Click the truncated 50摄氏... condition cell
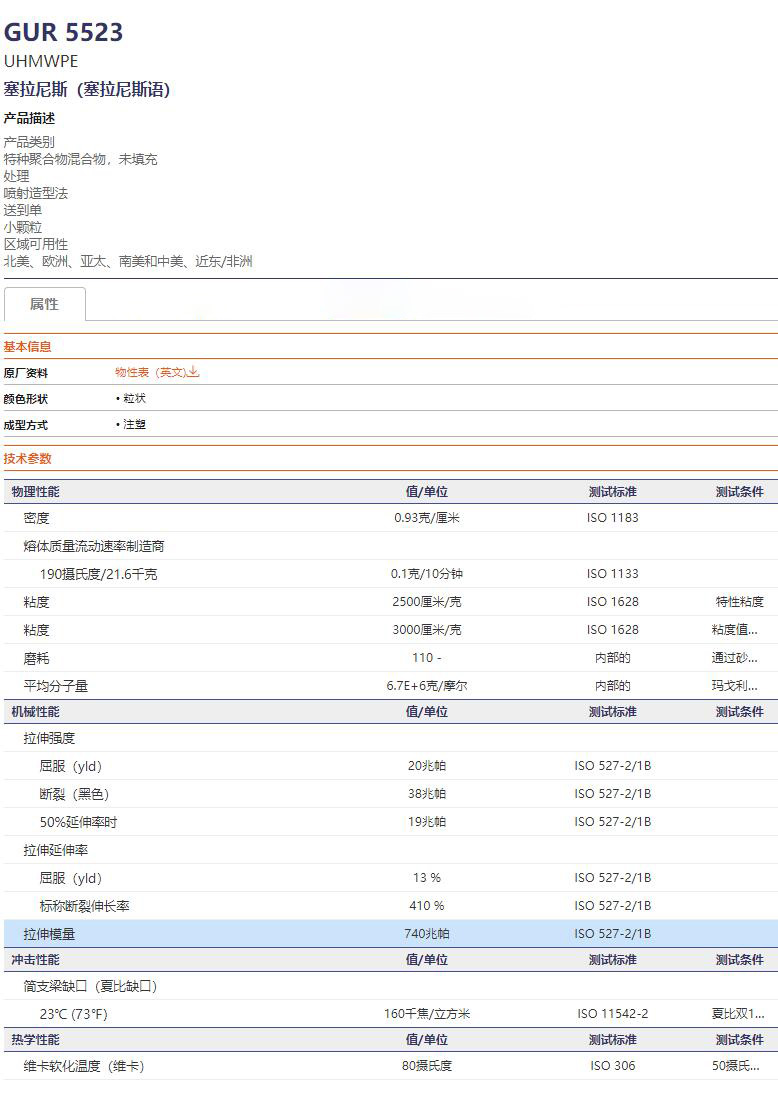Viewport: 778px width, 1101px height. (x=736, y=1066)
